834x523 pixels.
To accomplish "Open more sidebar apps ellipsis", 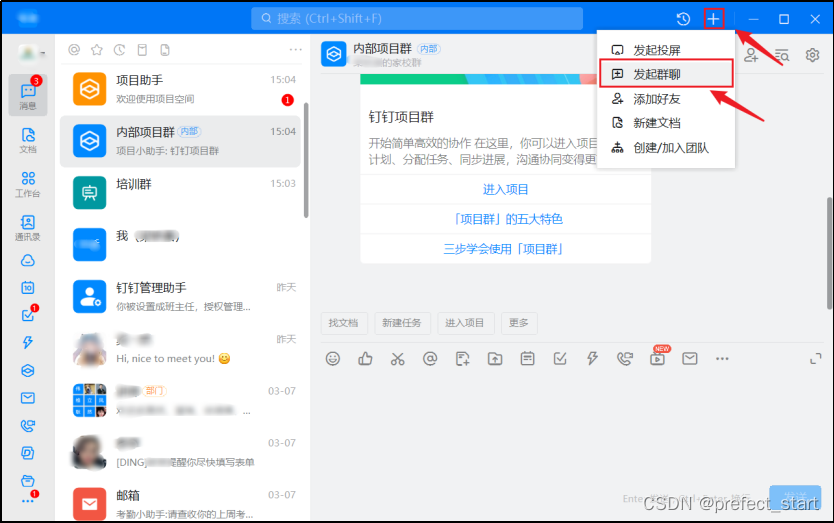I will [x=28, y=501].
